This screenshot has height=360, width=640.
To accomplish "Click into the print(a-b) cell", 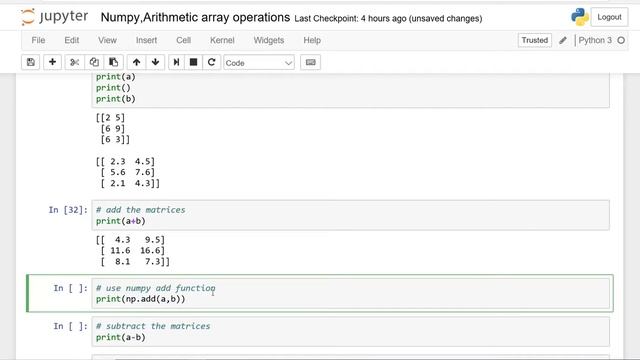I will point(350,332).
